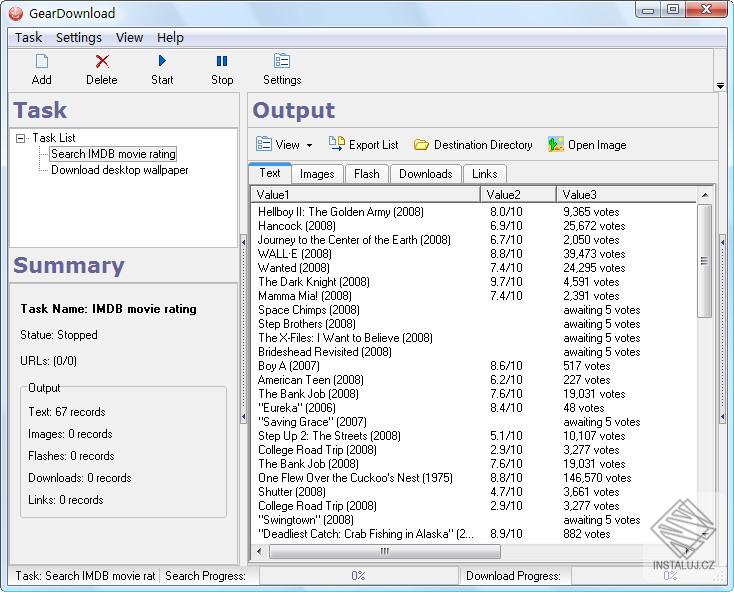Screen dimensions: 734x592
Task: Select Journey to the Center of the Earth row
Action: point(473,240)
